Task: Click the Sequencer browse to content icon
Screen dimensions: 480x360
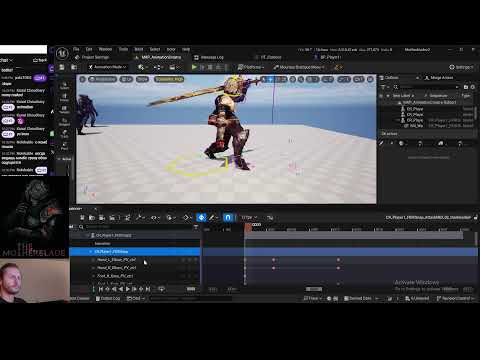Action: point(92,218)
